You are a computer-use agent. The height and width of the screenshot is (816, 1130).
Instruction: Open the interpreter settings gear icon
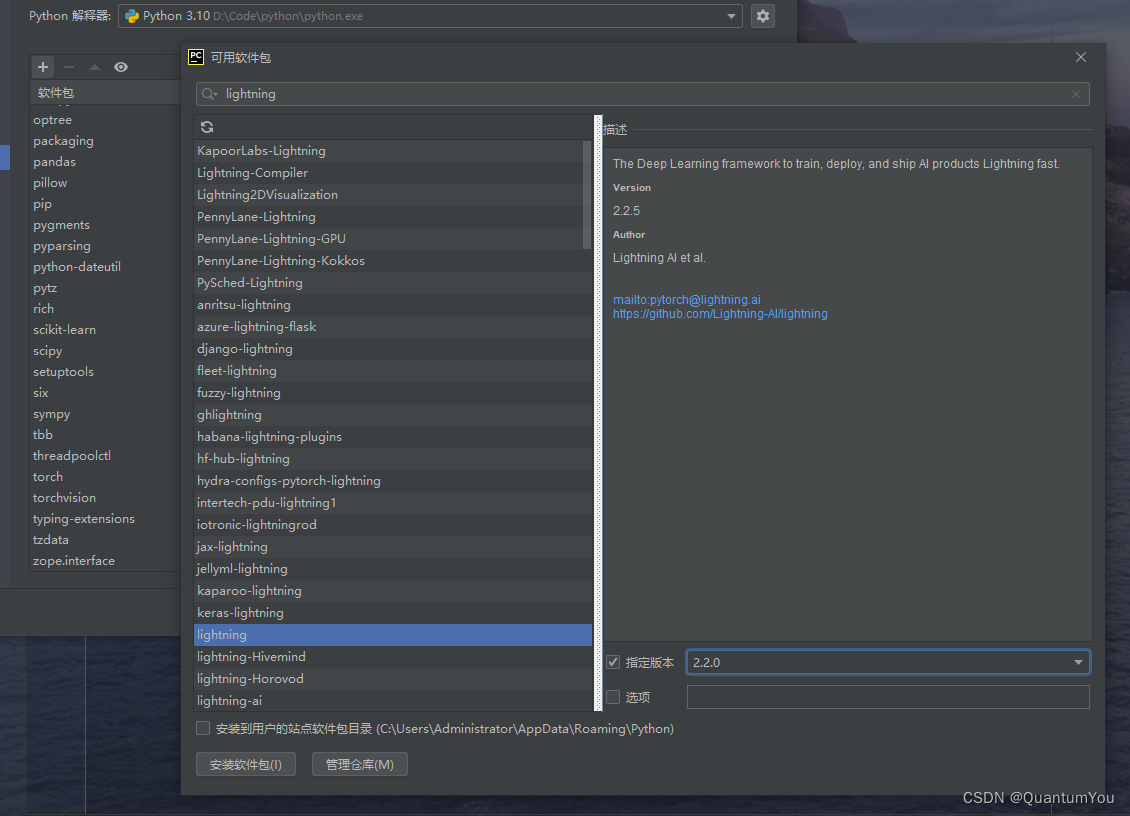coord(762,16)
